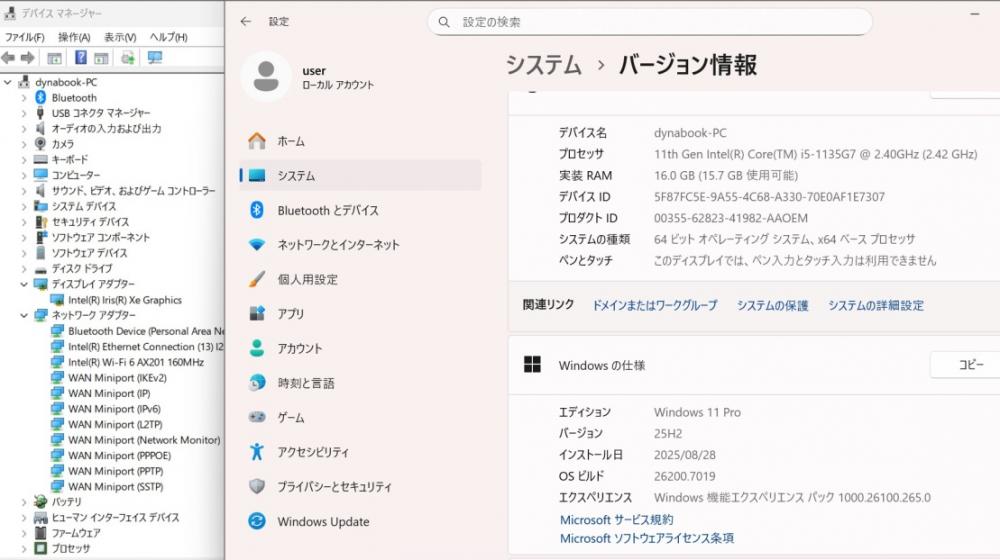The width and height of the screenshot is (1000, 560).
Task: Collapse the dynabook-PC root node
Action: [8, 82]
